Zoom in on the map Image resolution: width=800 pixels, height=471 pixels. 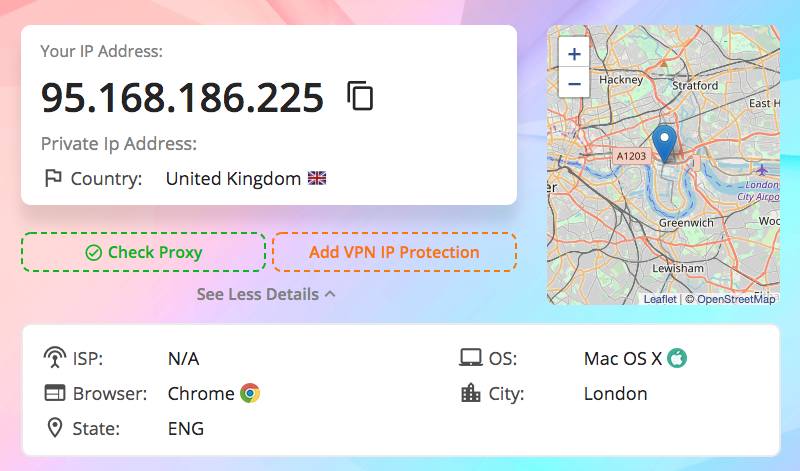tap(574, 53)
